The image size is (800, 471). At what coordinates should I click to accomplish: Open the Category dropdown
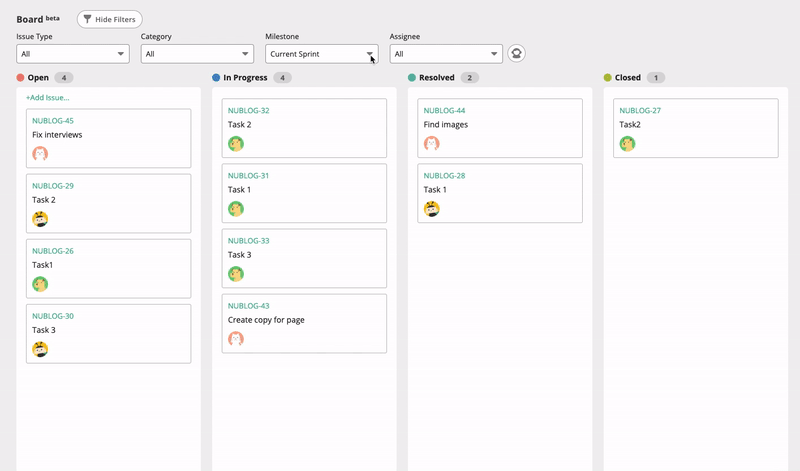tap(197, 54)
